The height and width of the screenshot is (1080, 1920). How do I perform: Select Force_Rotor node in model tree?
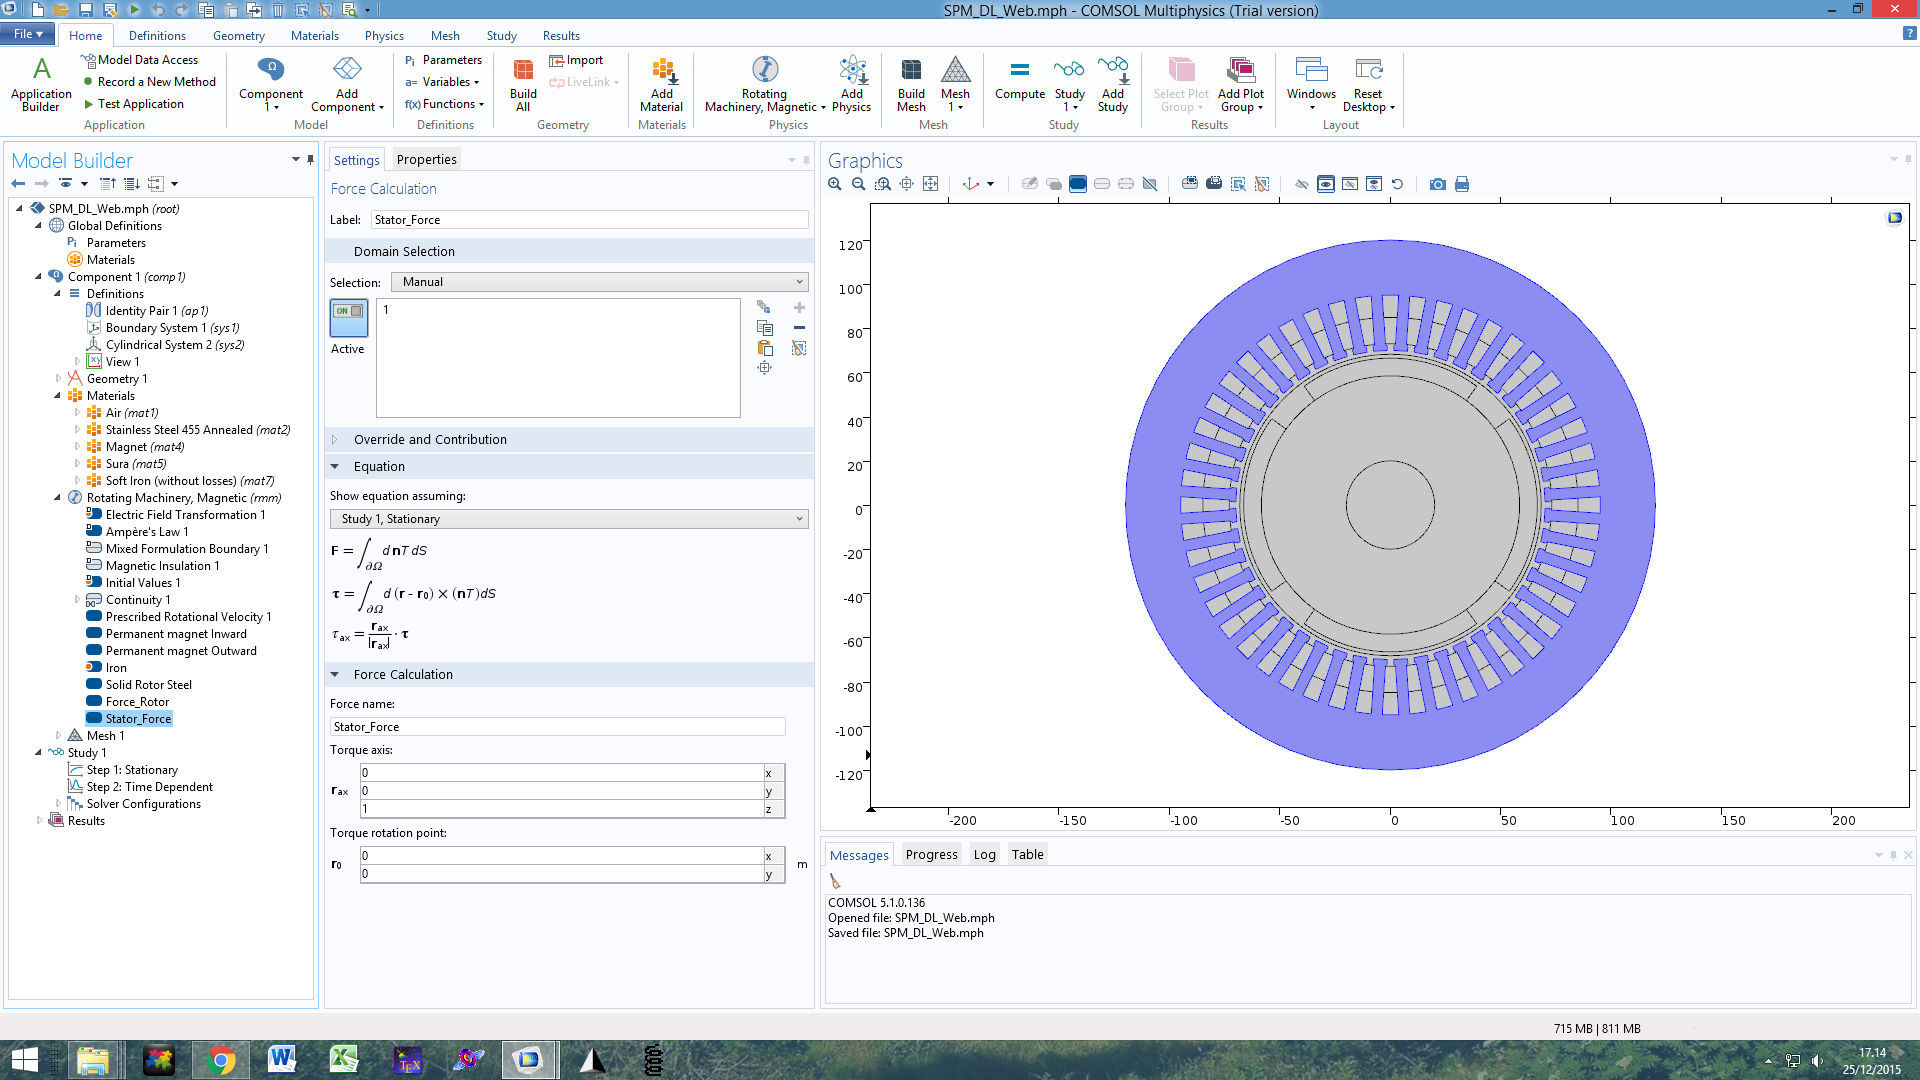(137, 702)
